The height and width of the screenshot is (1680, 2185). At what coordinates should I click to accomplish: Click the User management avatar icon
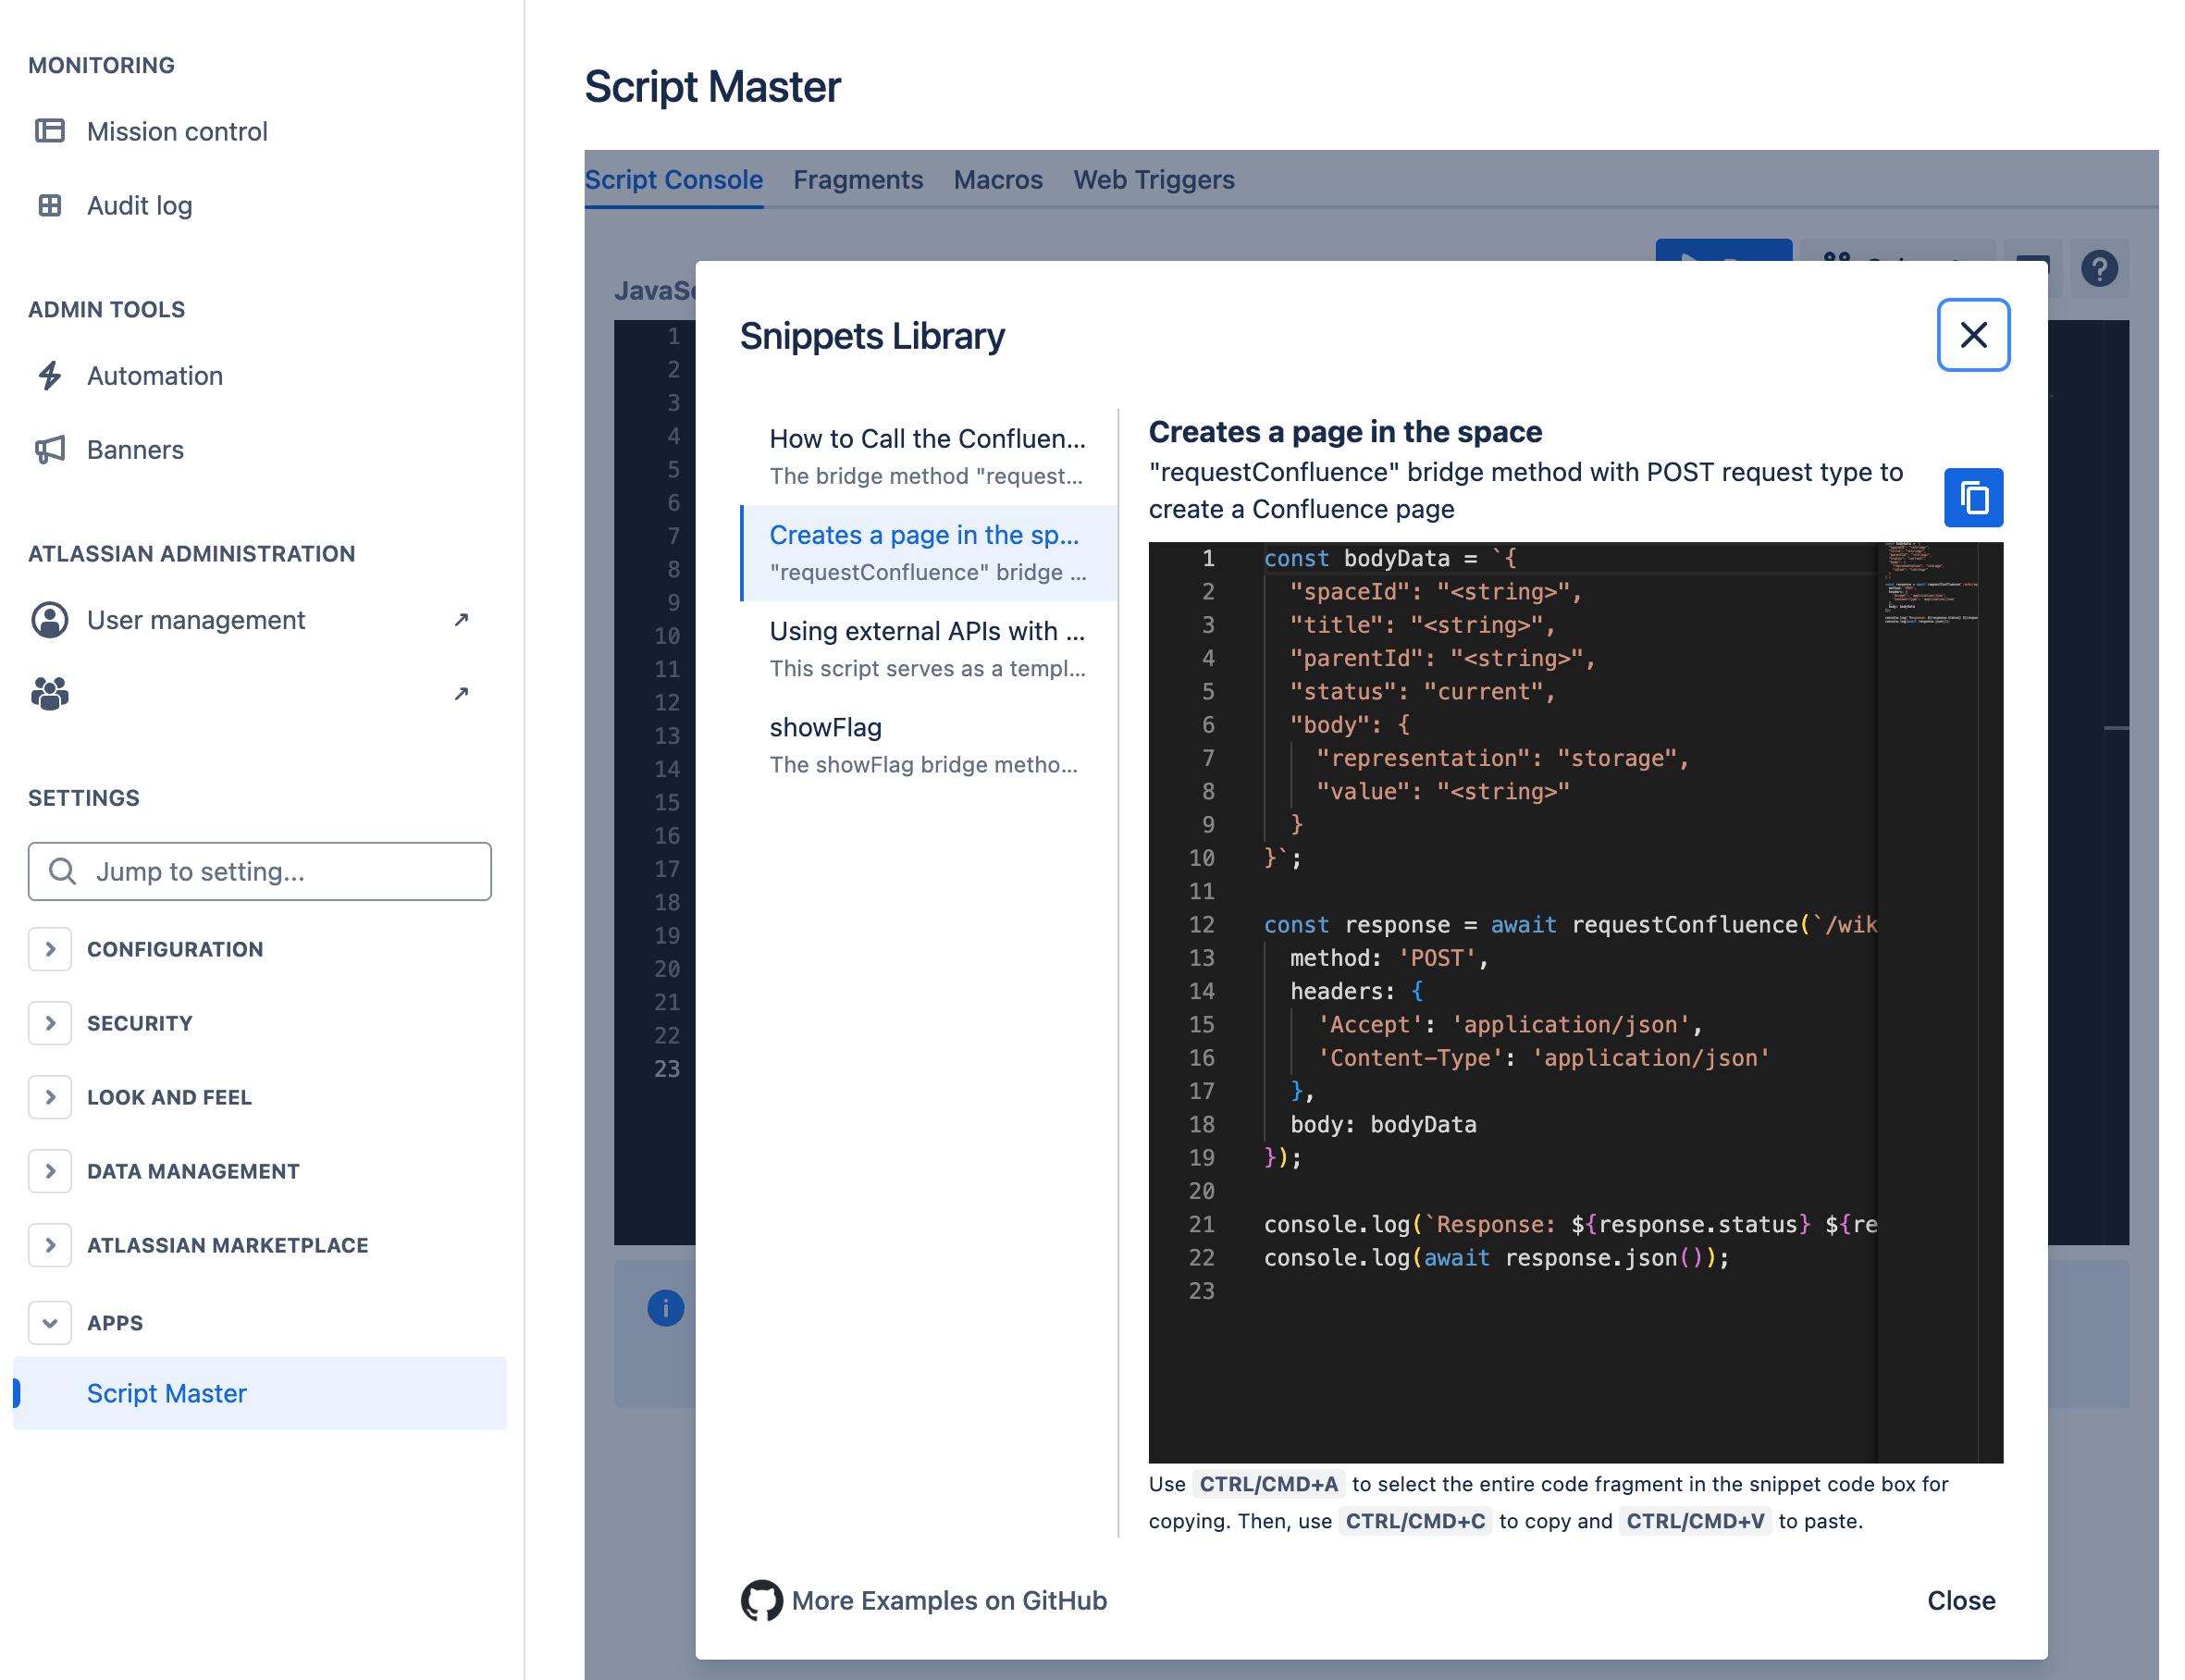click(50, 620)
